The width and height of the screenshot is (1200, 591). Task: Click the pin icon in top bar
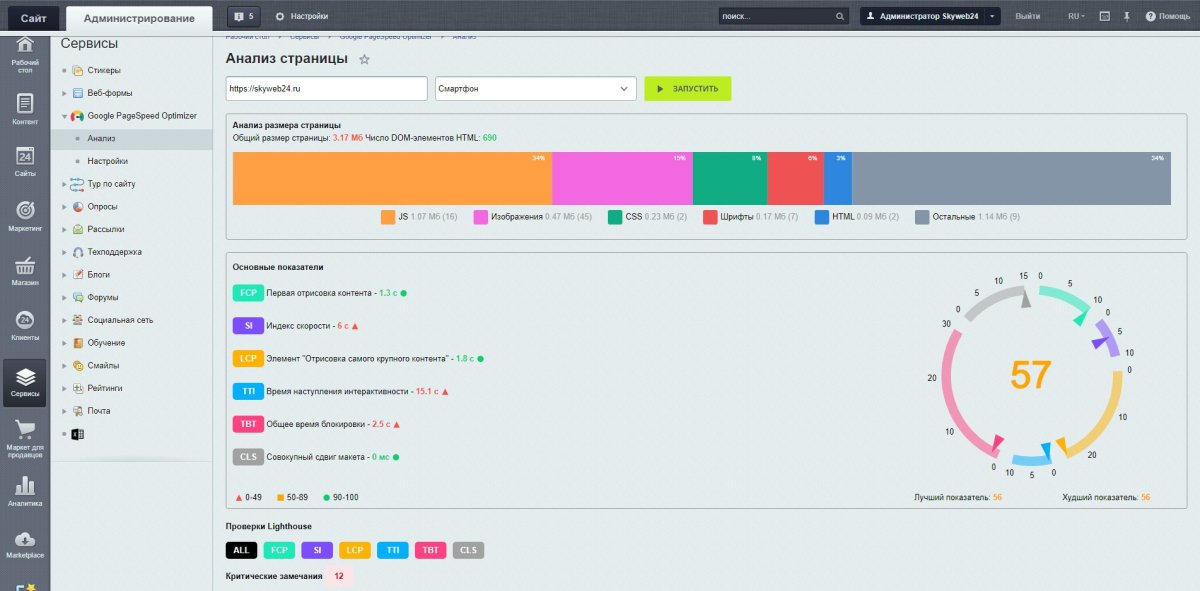[1127, 17]
